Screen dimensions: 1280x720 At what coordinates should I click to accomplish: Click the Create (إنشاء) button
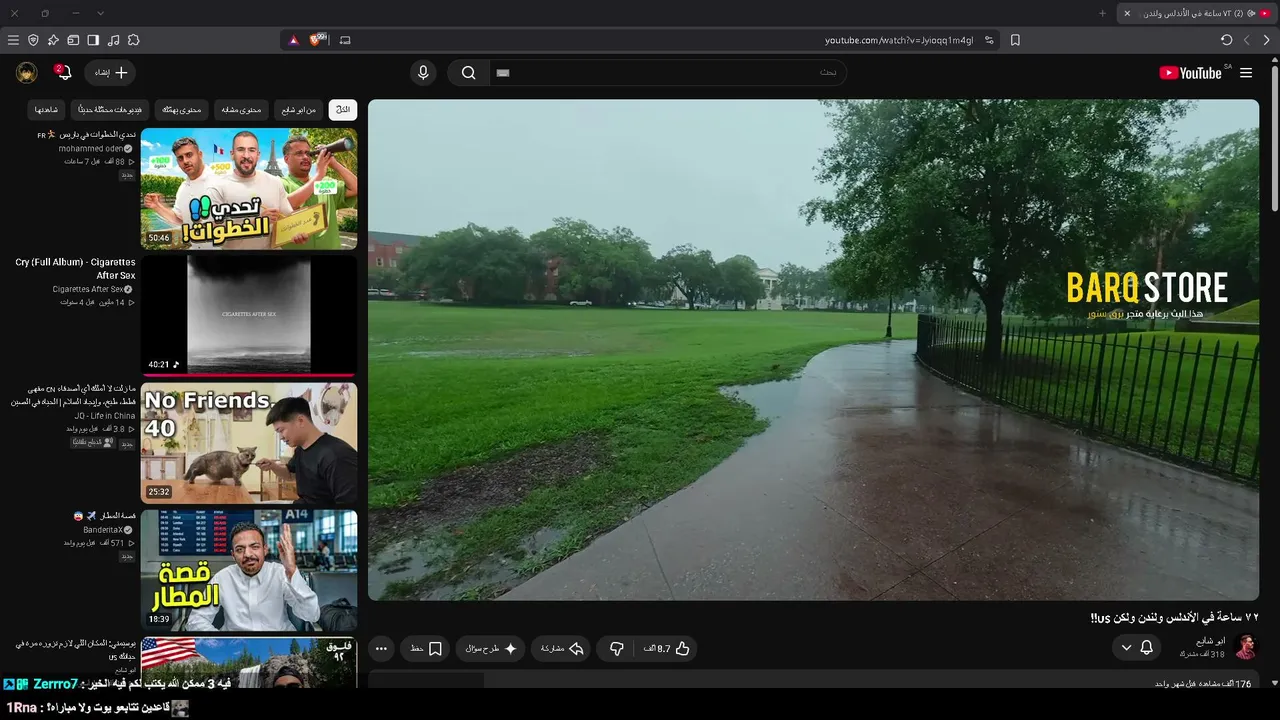[x=110, y=73]
